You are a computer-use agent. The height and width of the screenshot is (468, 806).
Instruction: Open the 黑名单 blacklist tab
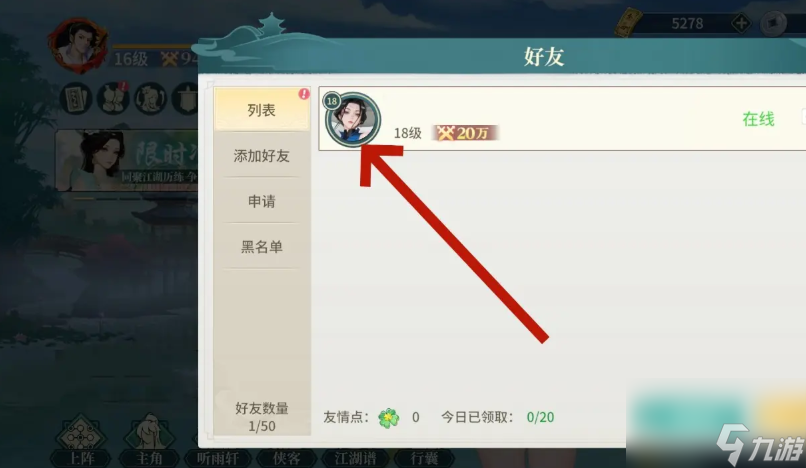coord(262,246)
